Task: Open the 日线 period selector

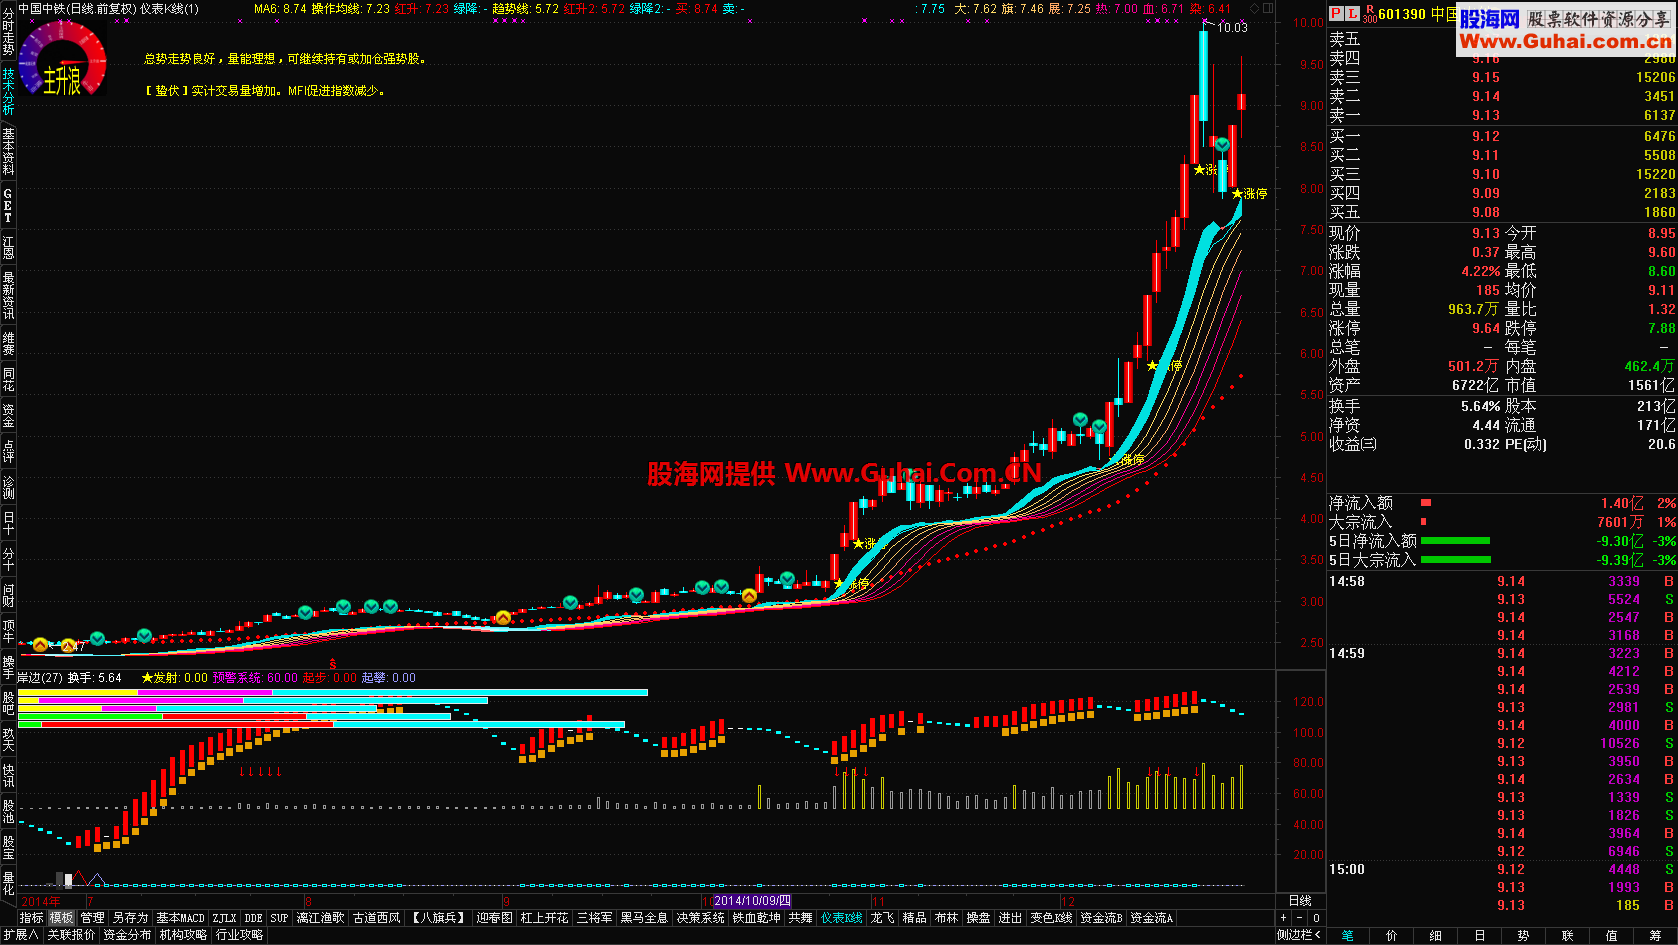Action: 1300,901
